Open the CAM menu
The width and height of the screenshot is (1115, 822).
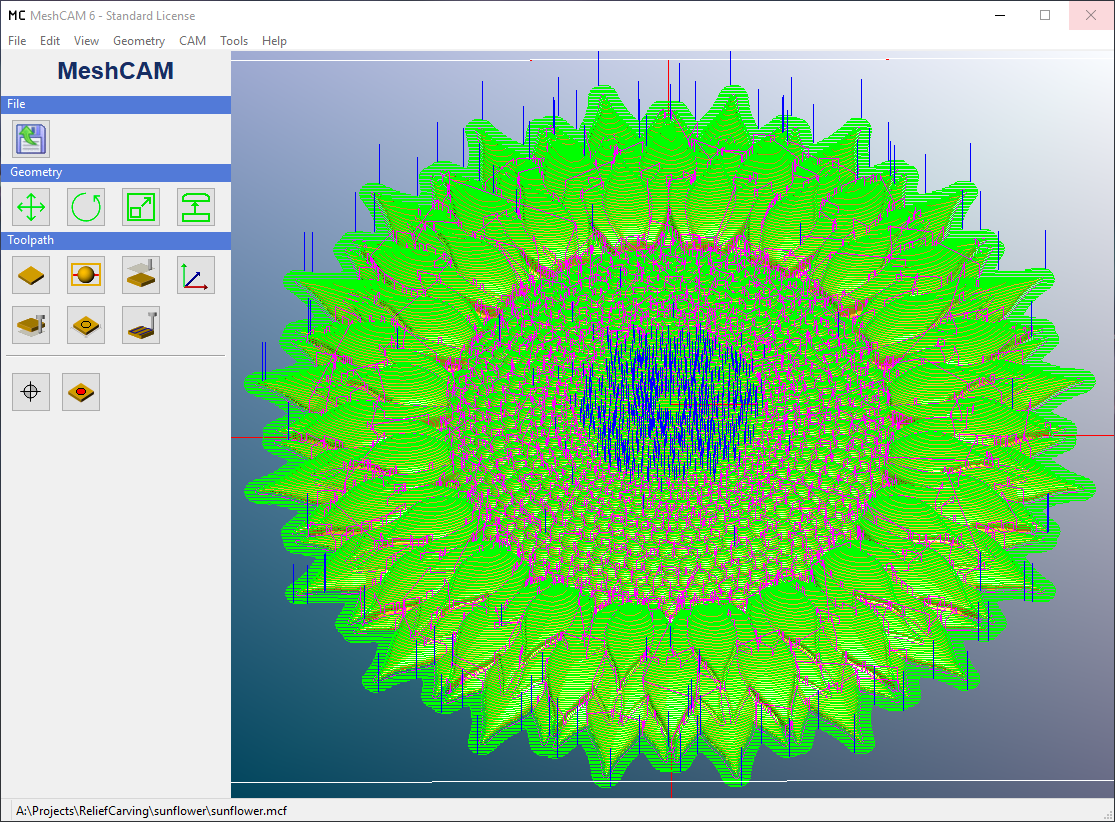coord(192,41)
